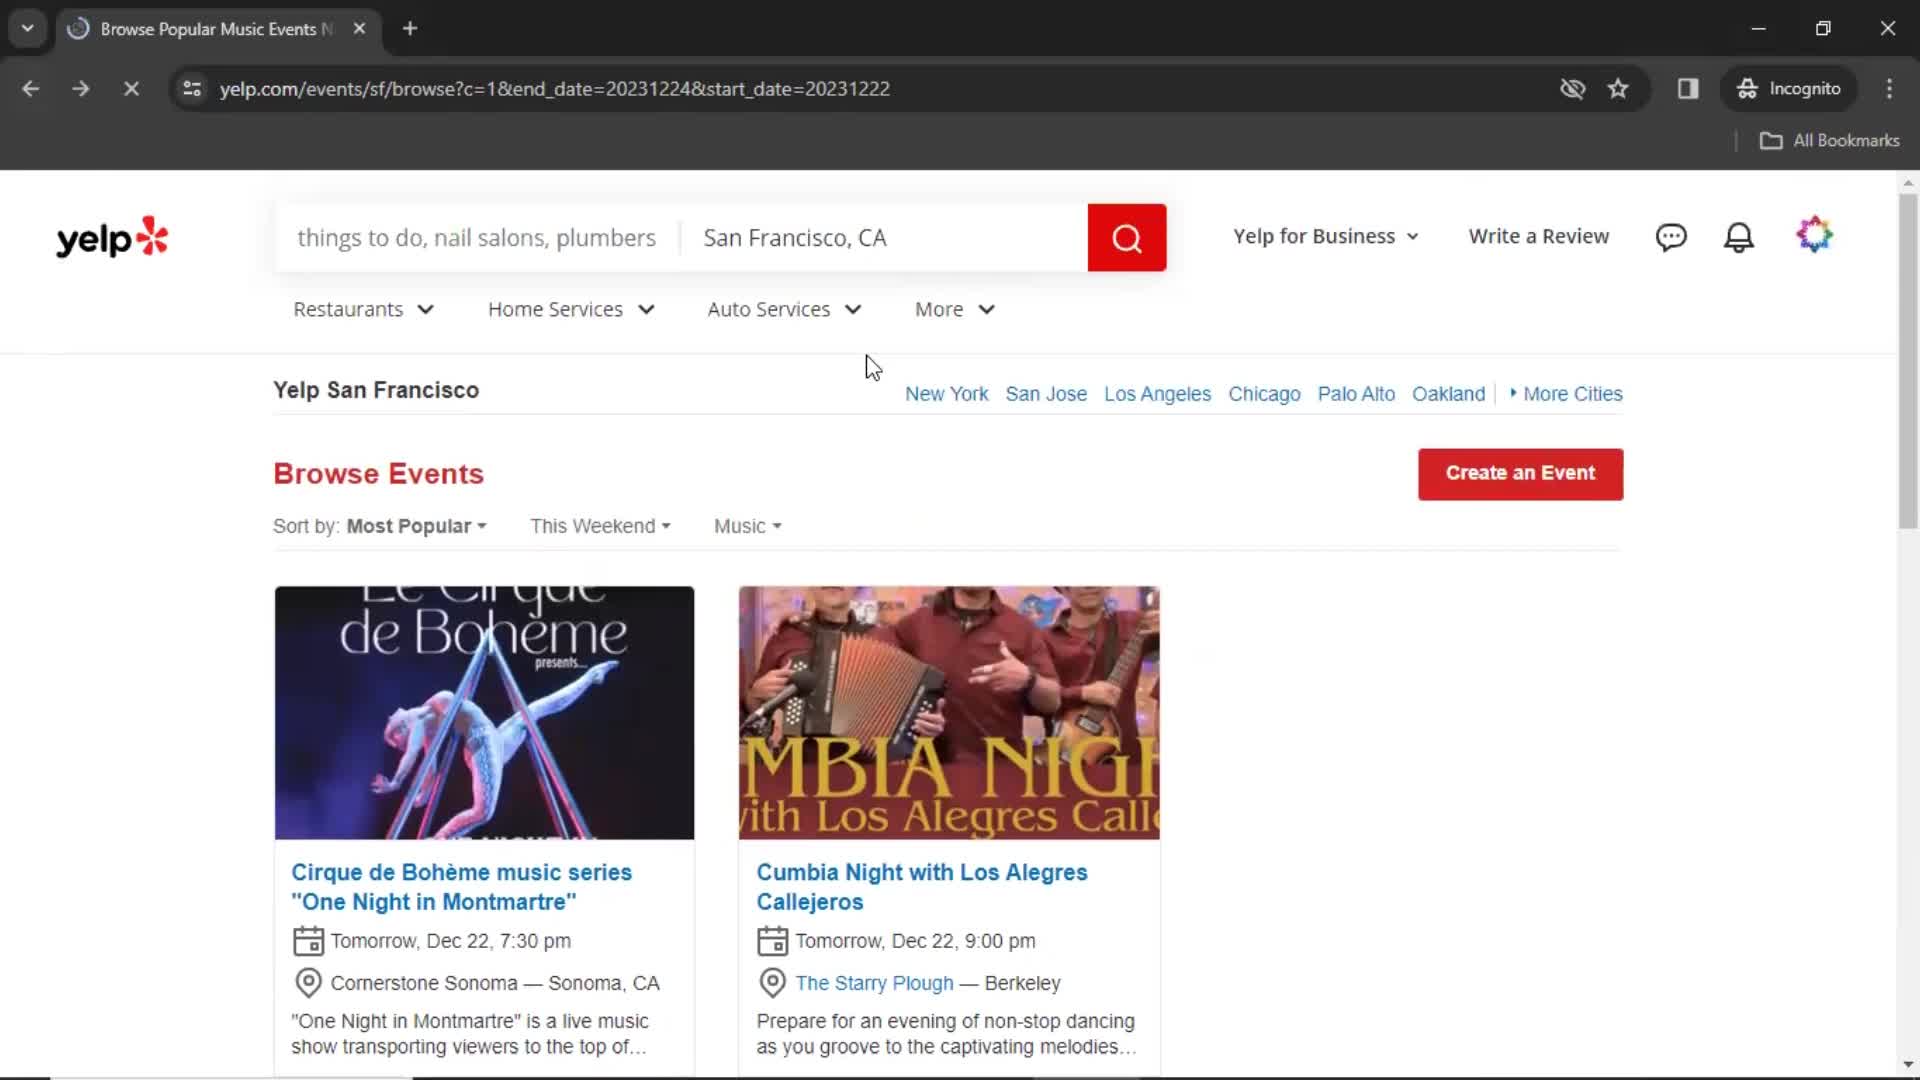The height and width of the screenshot is (1080, 1920).
Task: Click the location pin icon for The Starry Plough
Action: [772, 983]
